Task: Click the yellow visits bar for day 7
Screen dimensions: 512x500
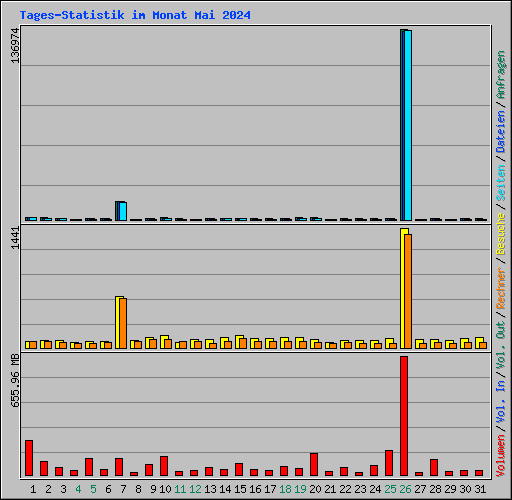Action: click(x=118, y=322)
